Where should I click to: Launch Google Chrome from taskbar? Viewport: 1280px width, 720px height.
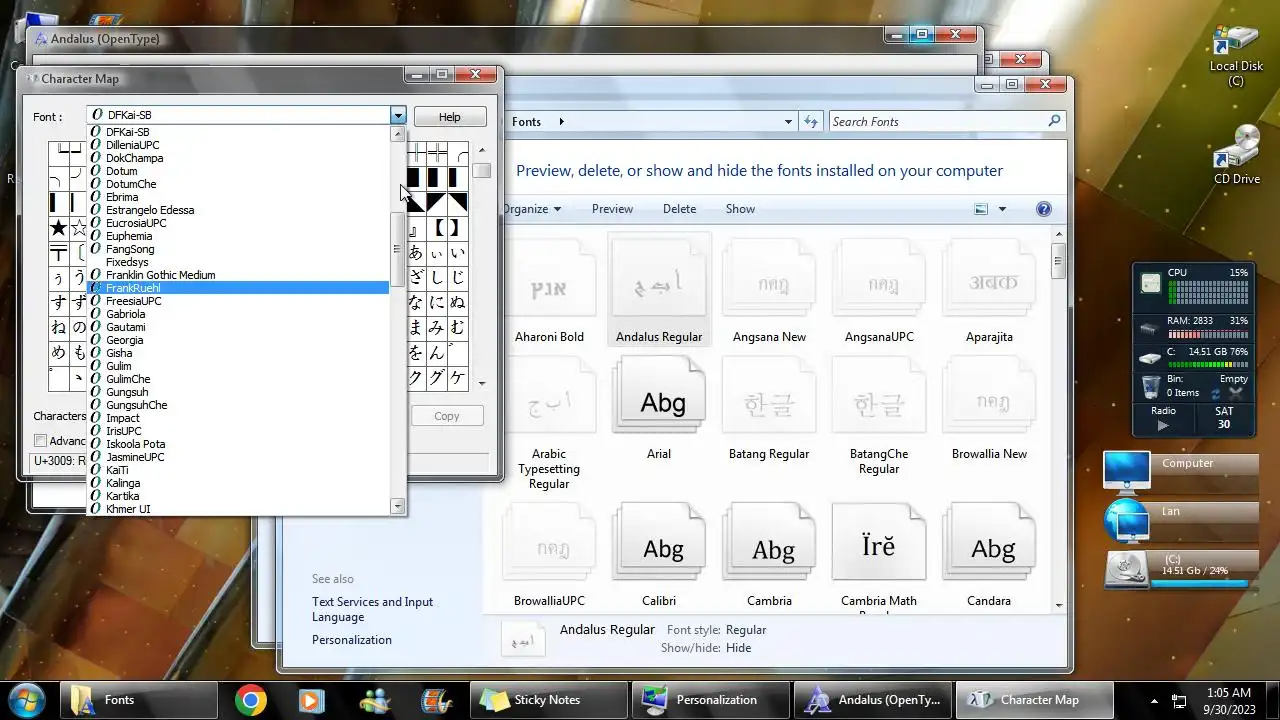[251, 700]
